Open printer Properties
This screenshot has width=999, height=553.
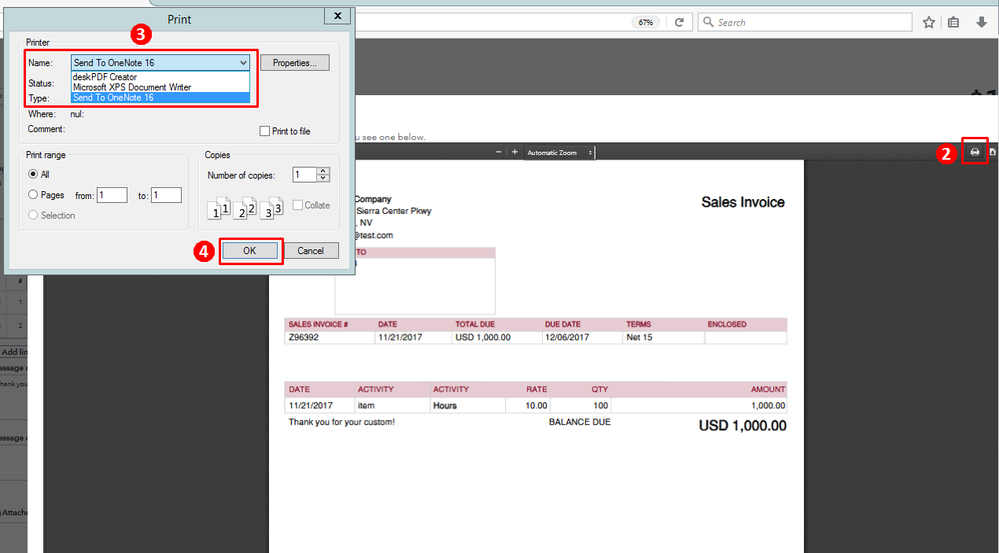click(x=295, y=62)
